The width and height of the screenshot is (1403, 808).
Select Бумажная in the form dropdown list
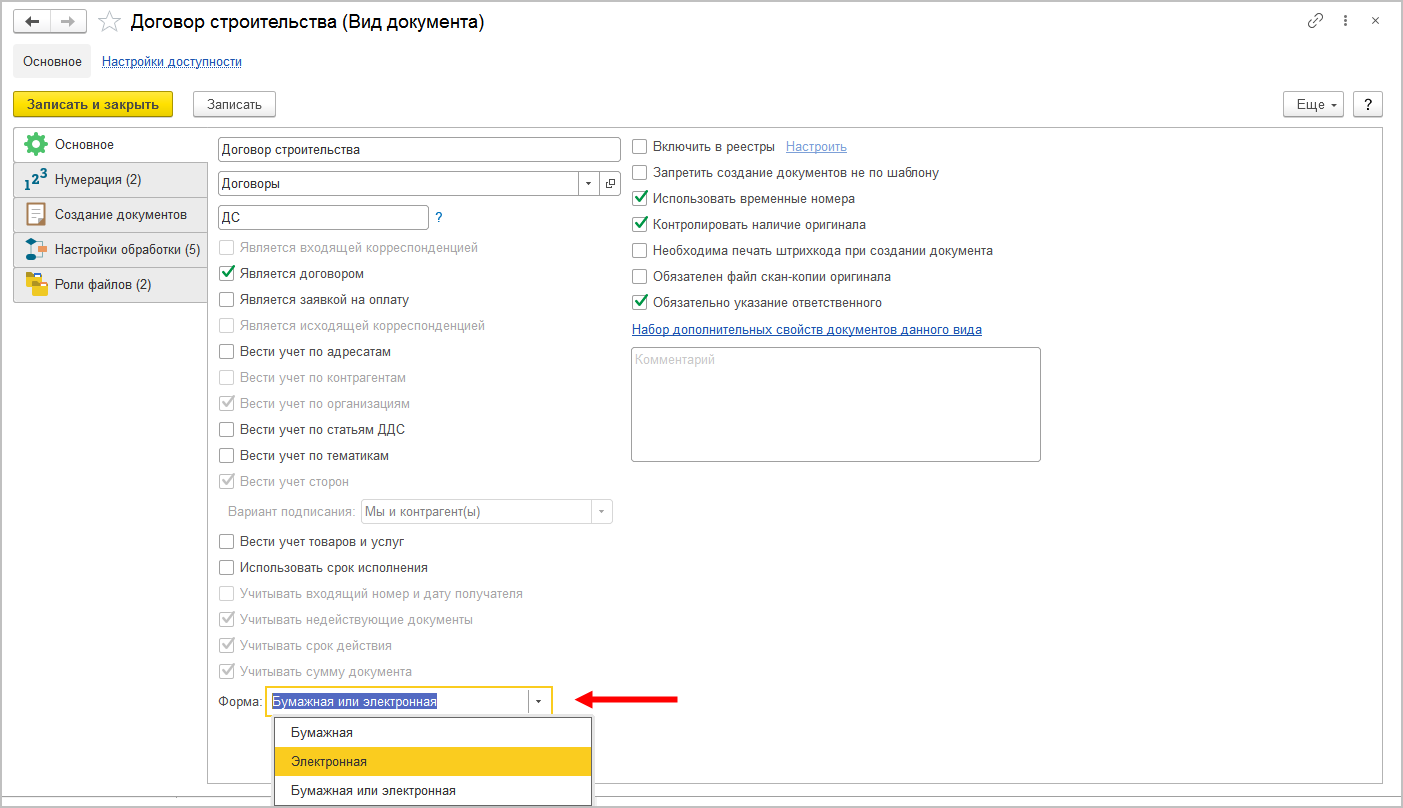click(x=433, y=733)
